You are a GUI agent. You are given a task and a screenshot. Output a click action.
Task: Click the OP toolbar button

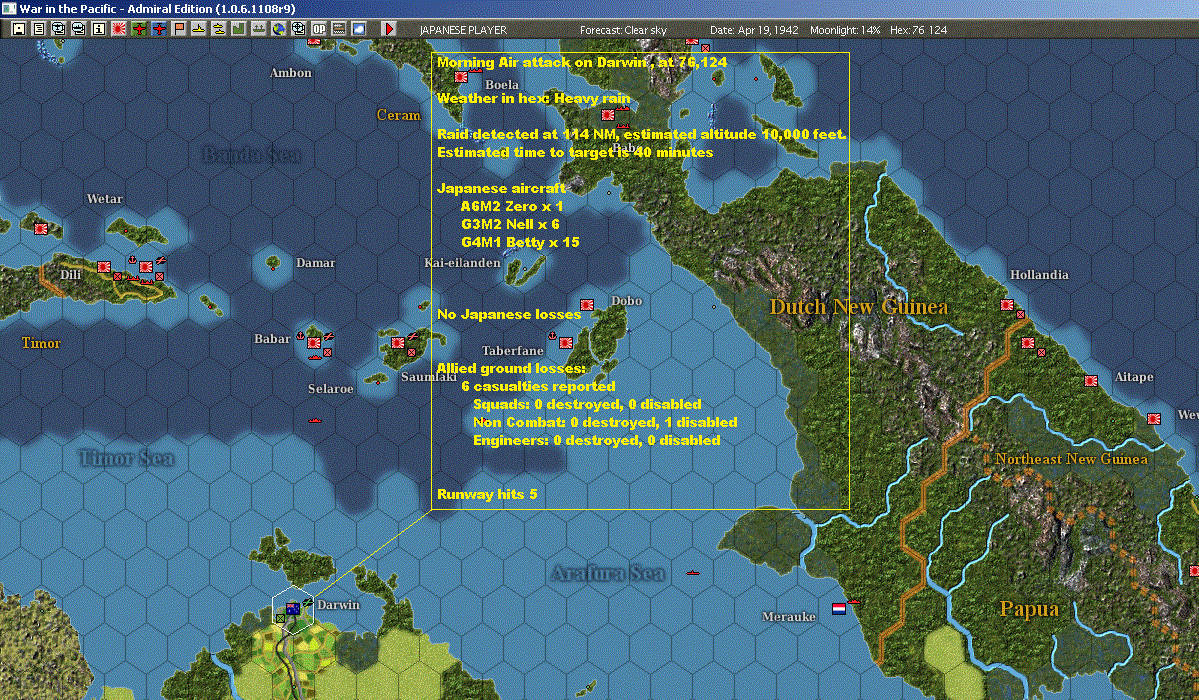[319, 29]
